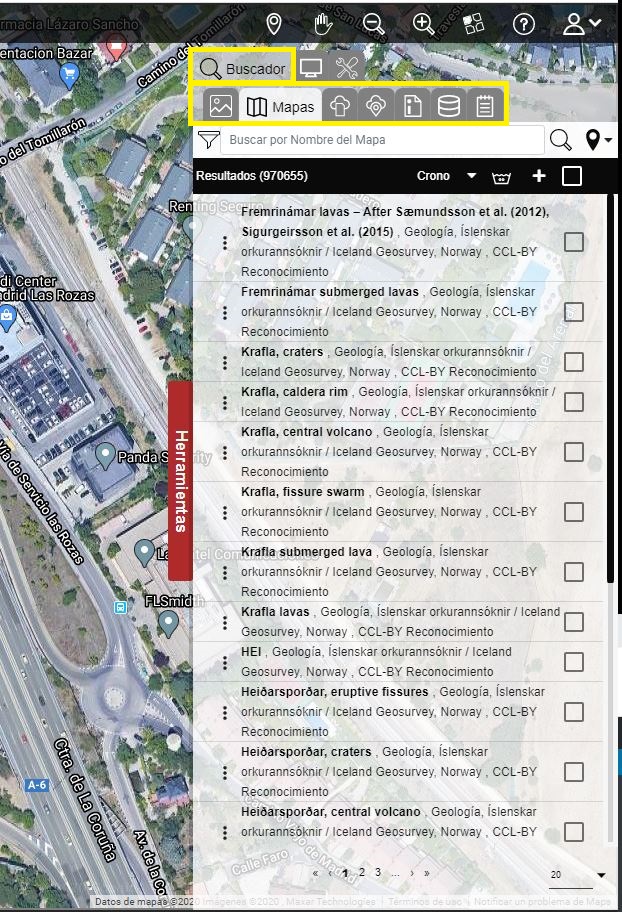622x912 pixels.
Task: Open options menu for Krafla lavas
Action: pos(225,622)
